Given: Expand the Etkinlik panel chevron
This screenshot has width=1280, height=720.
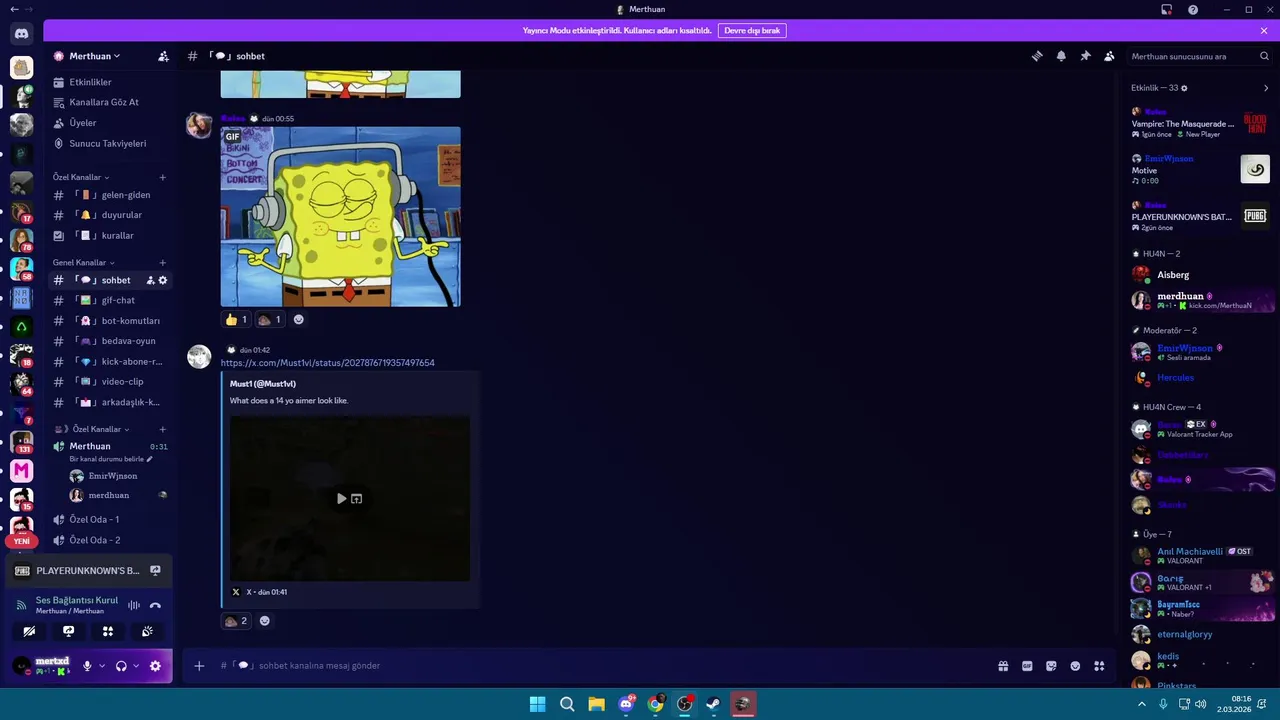Looking at the screenshot, I should click(x=1266, y=88).
